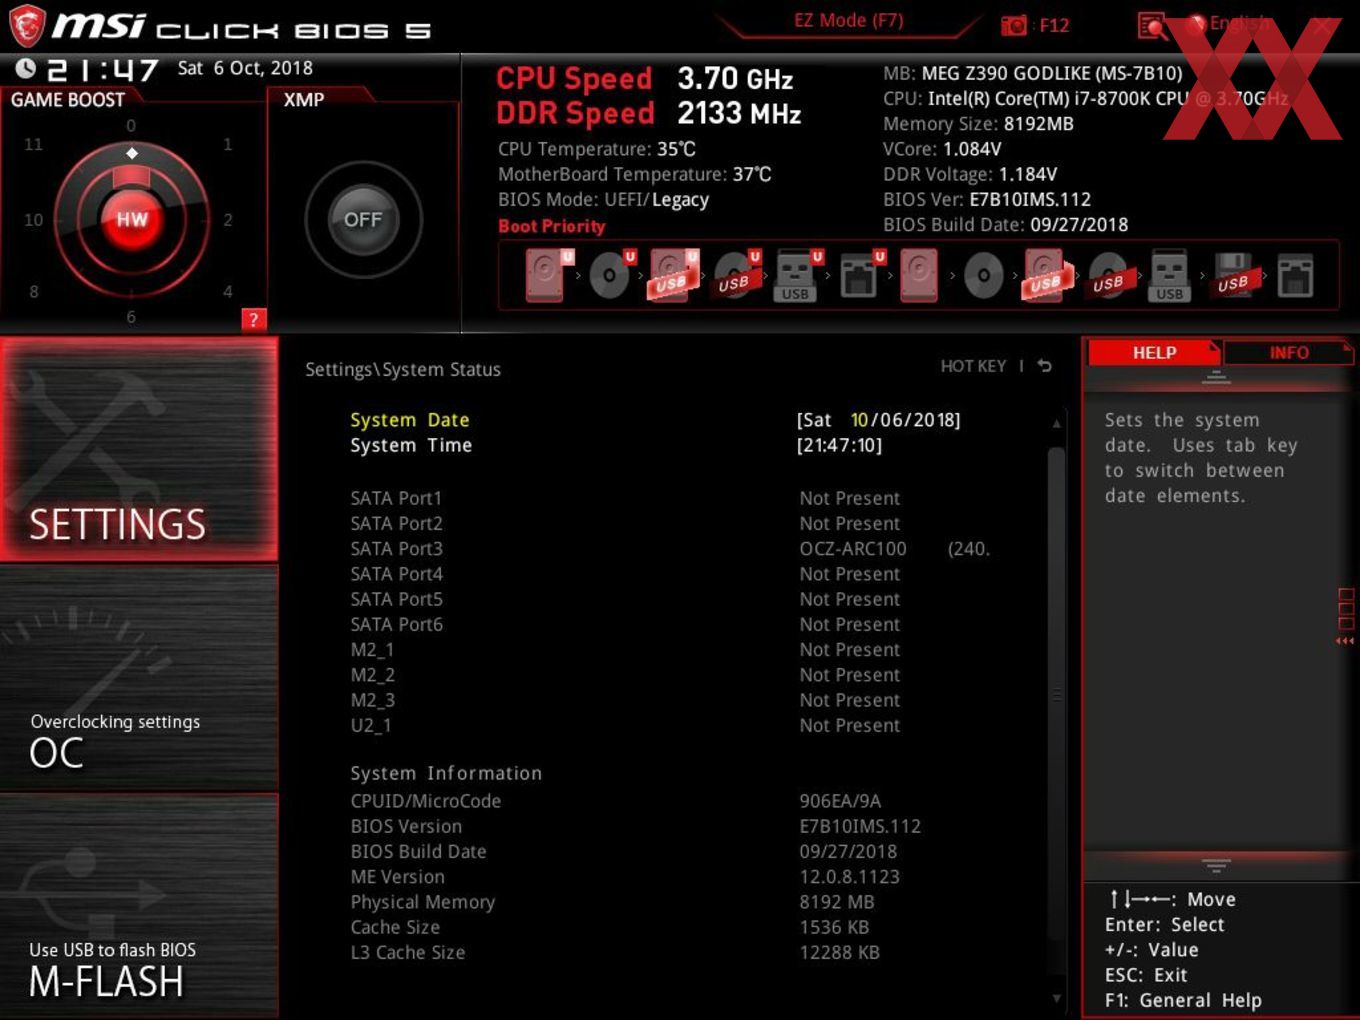This screenshot has height=1020, width=1360.
Task: Switch to the INFO tab
Action: point(1289,352)
